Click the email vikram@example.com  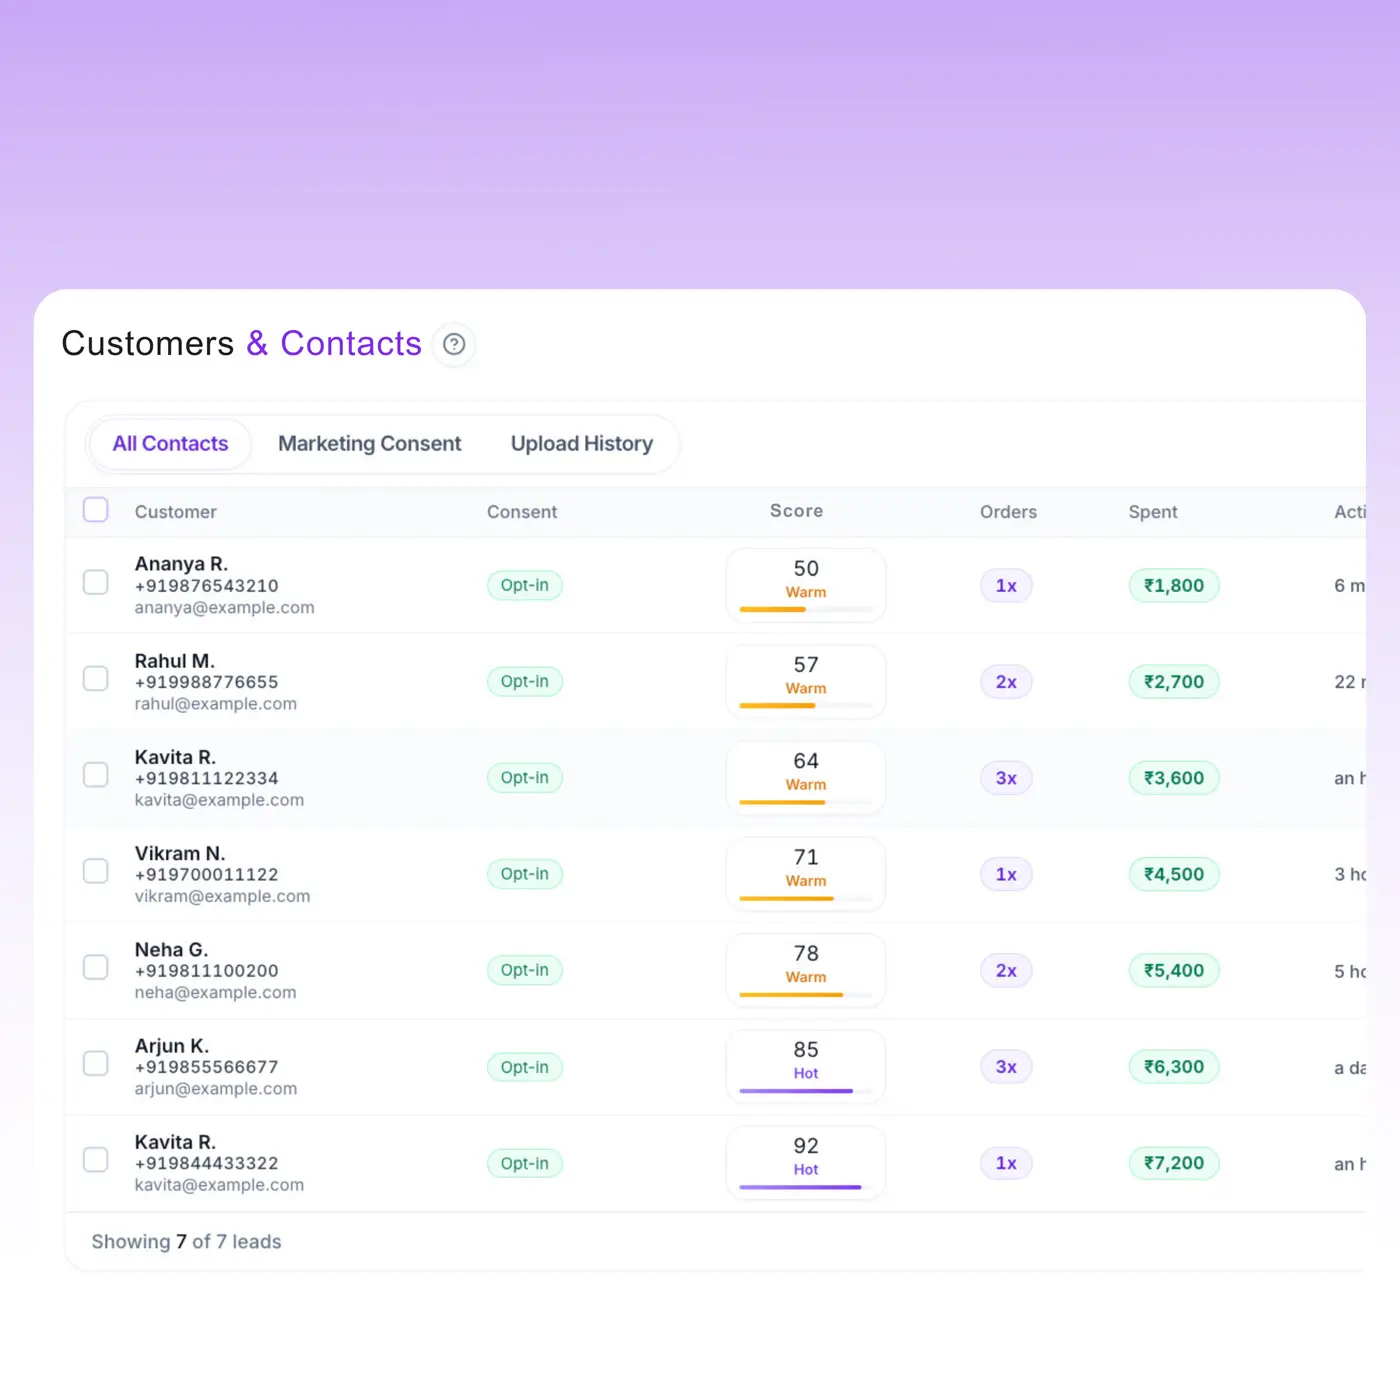(x=222, y=896)
